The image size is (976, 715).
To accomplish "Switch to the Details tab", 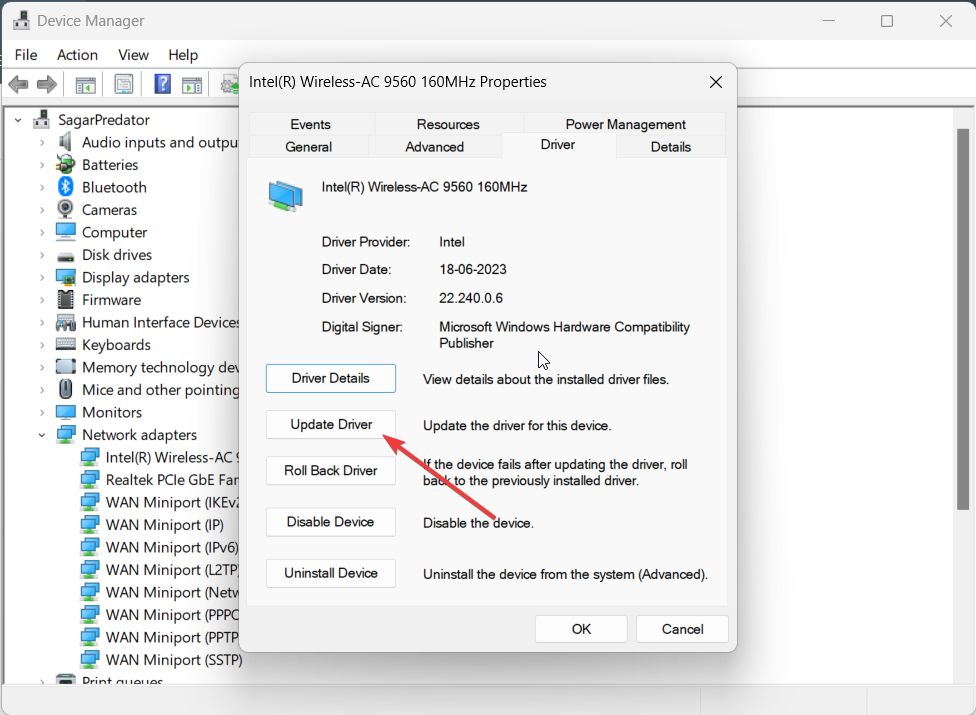I will pos(670,147).
